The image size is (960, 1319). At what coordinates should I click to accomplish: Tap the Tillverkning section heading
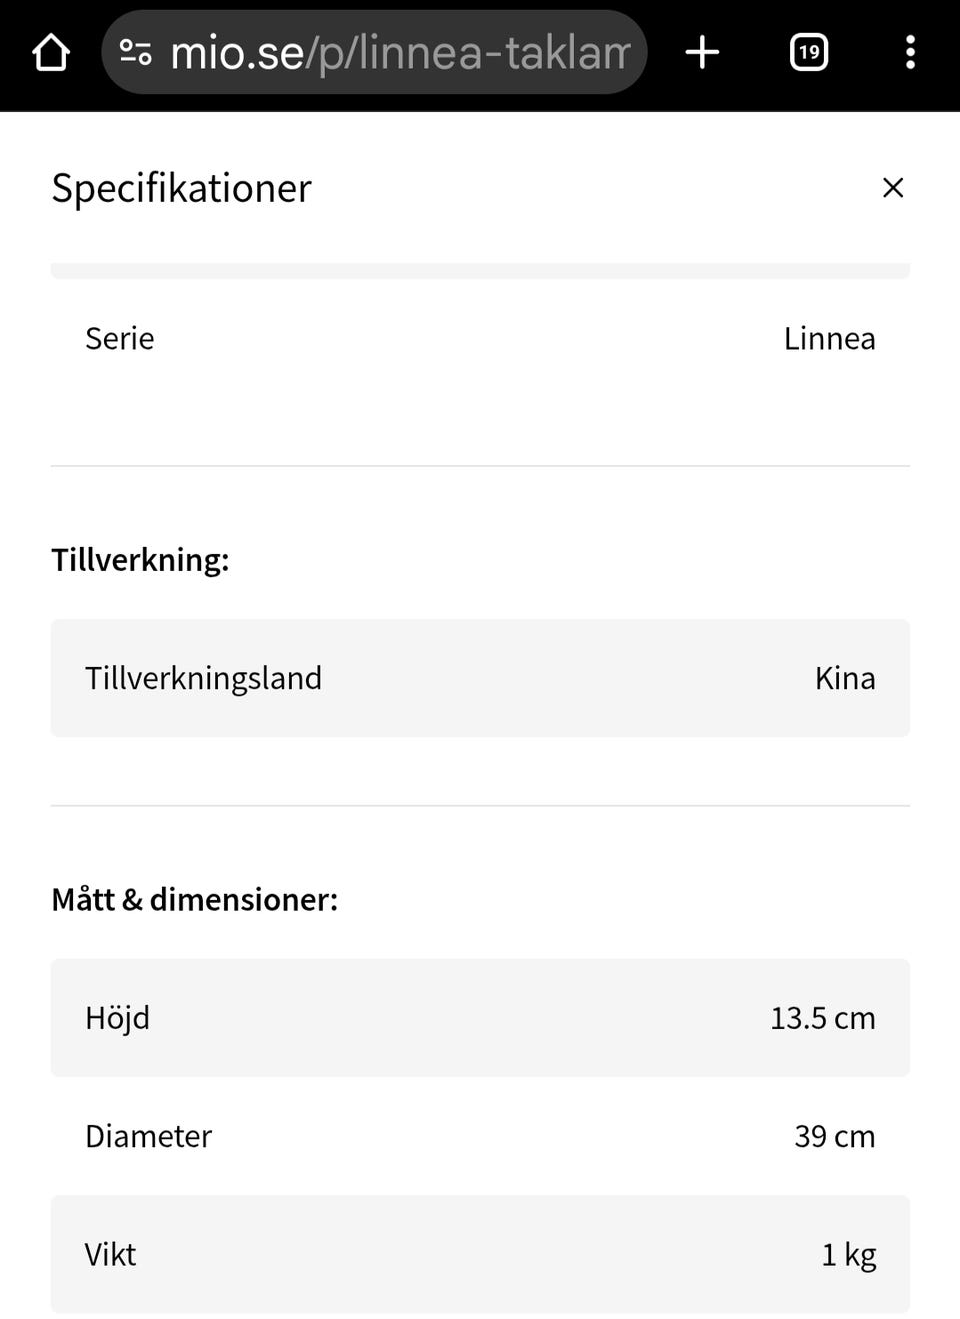[x=140, y=560]
